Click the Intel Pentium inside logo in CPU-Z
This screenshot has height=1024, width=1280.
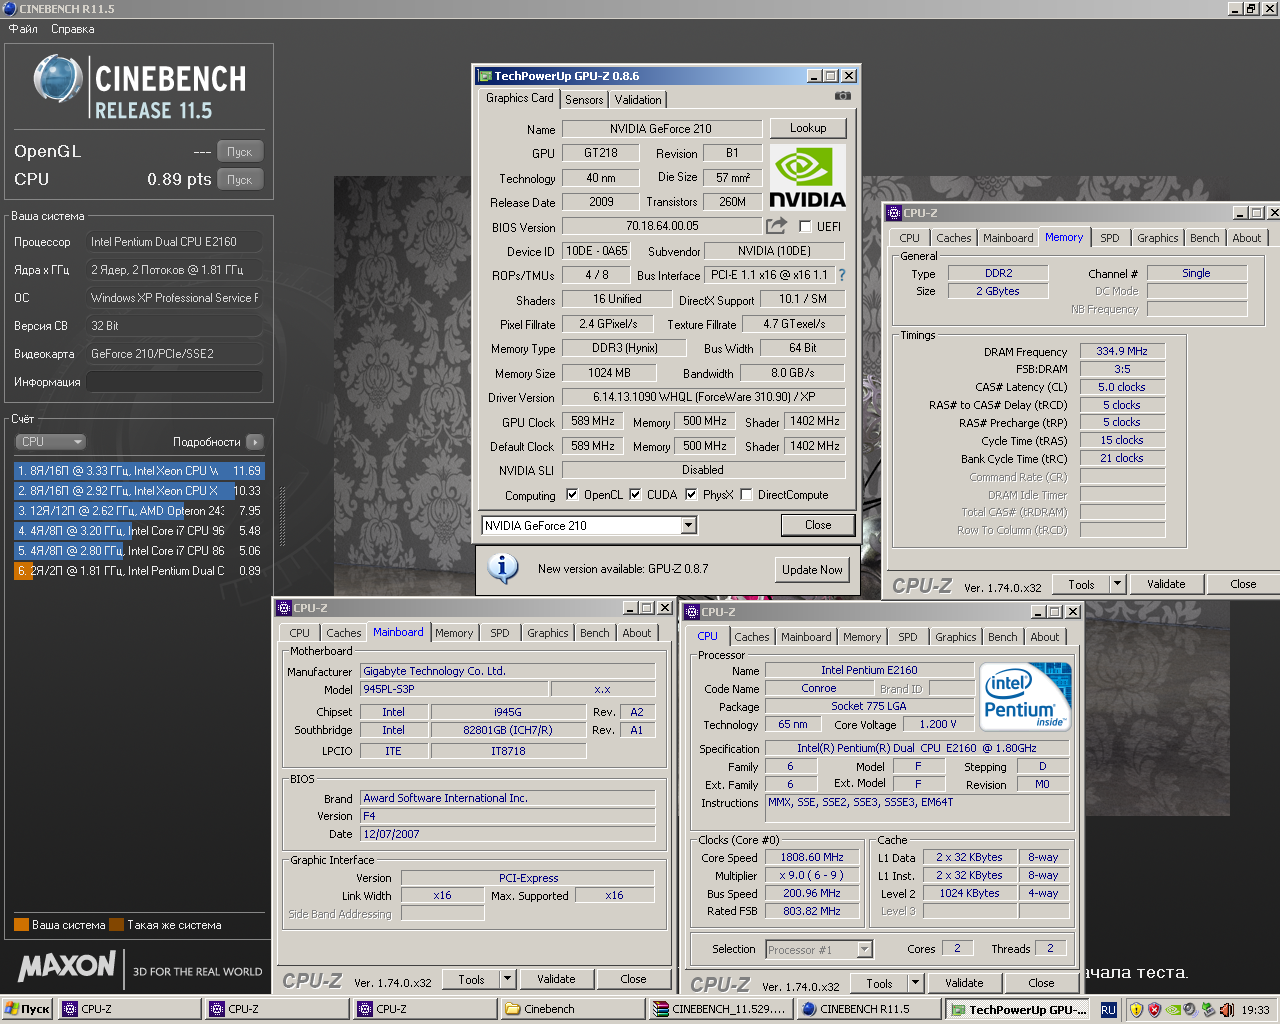point(1025,696)
